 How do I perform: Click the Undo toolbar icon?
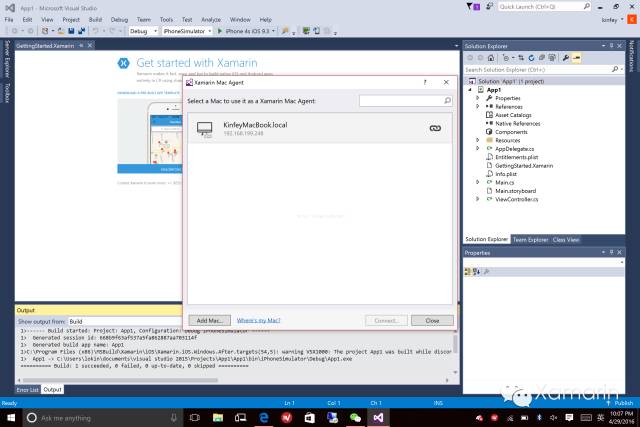(x=96, y=31)
